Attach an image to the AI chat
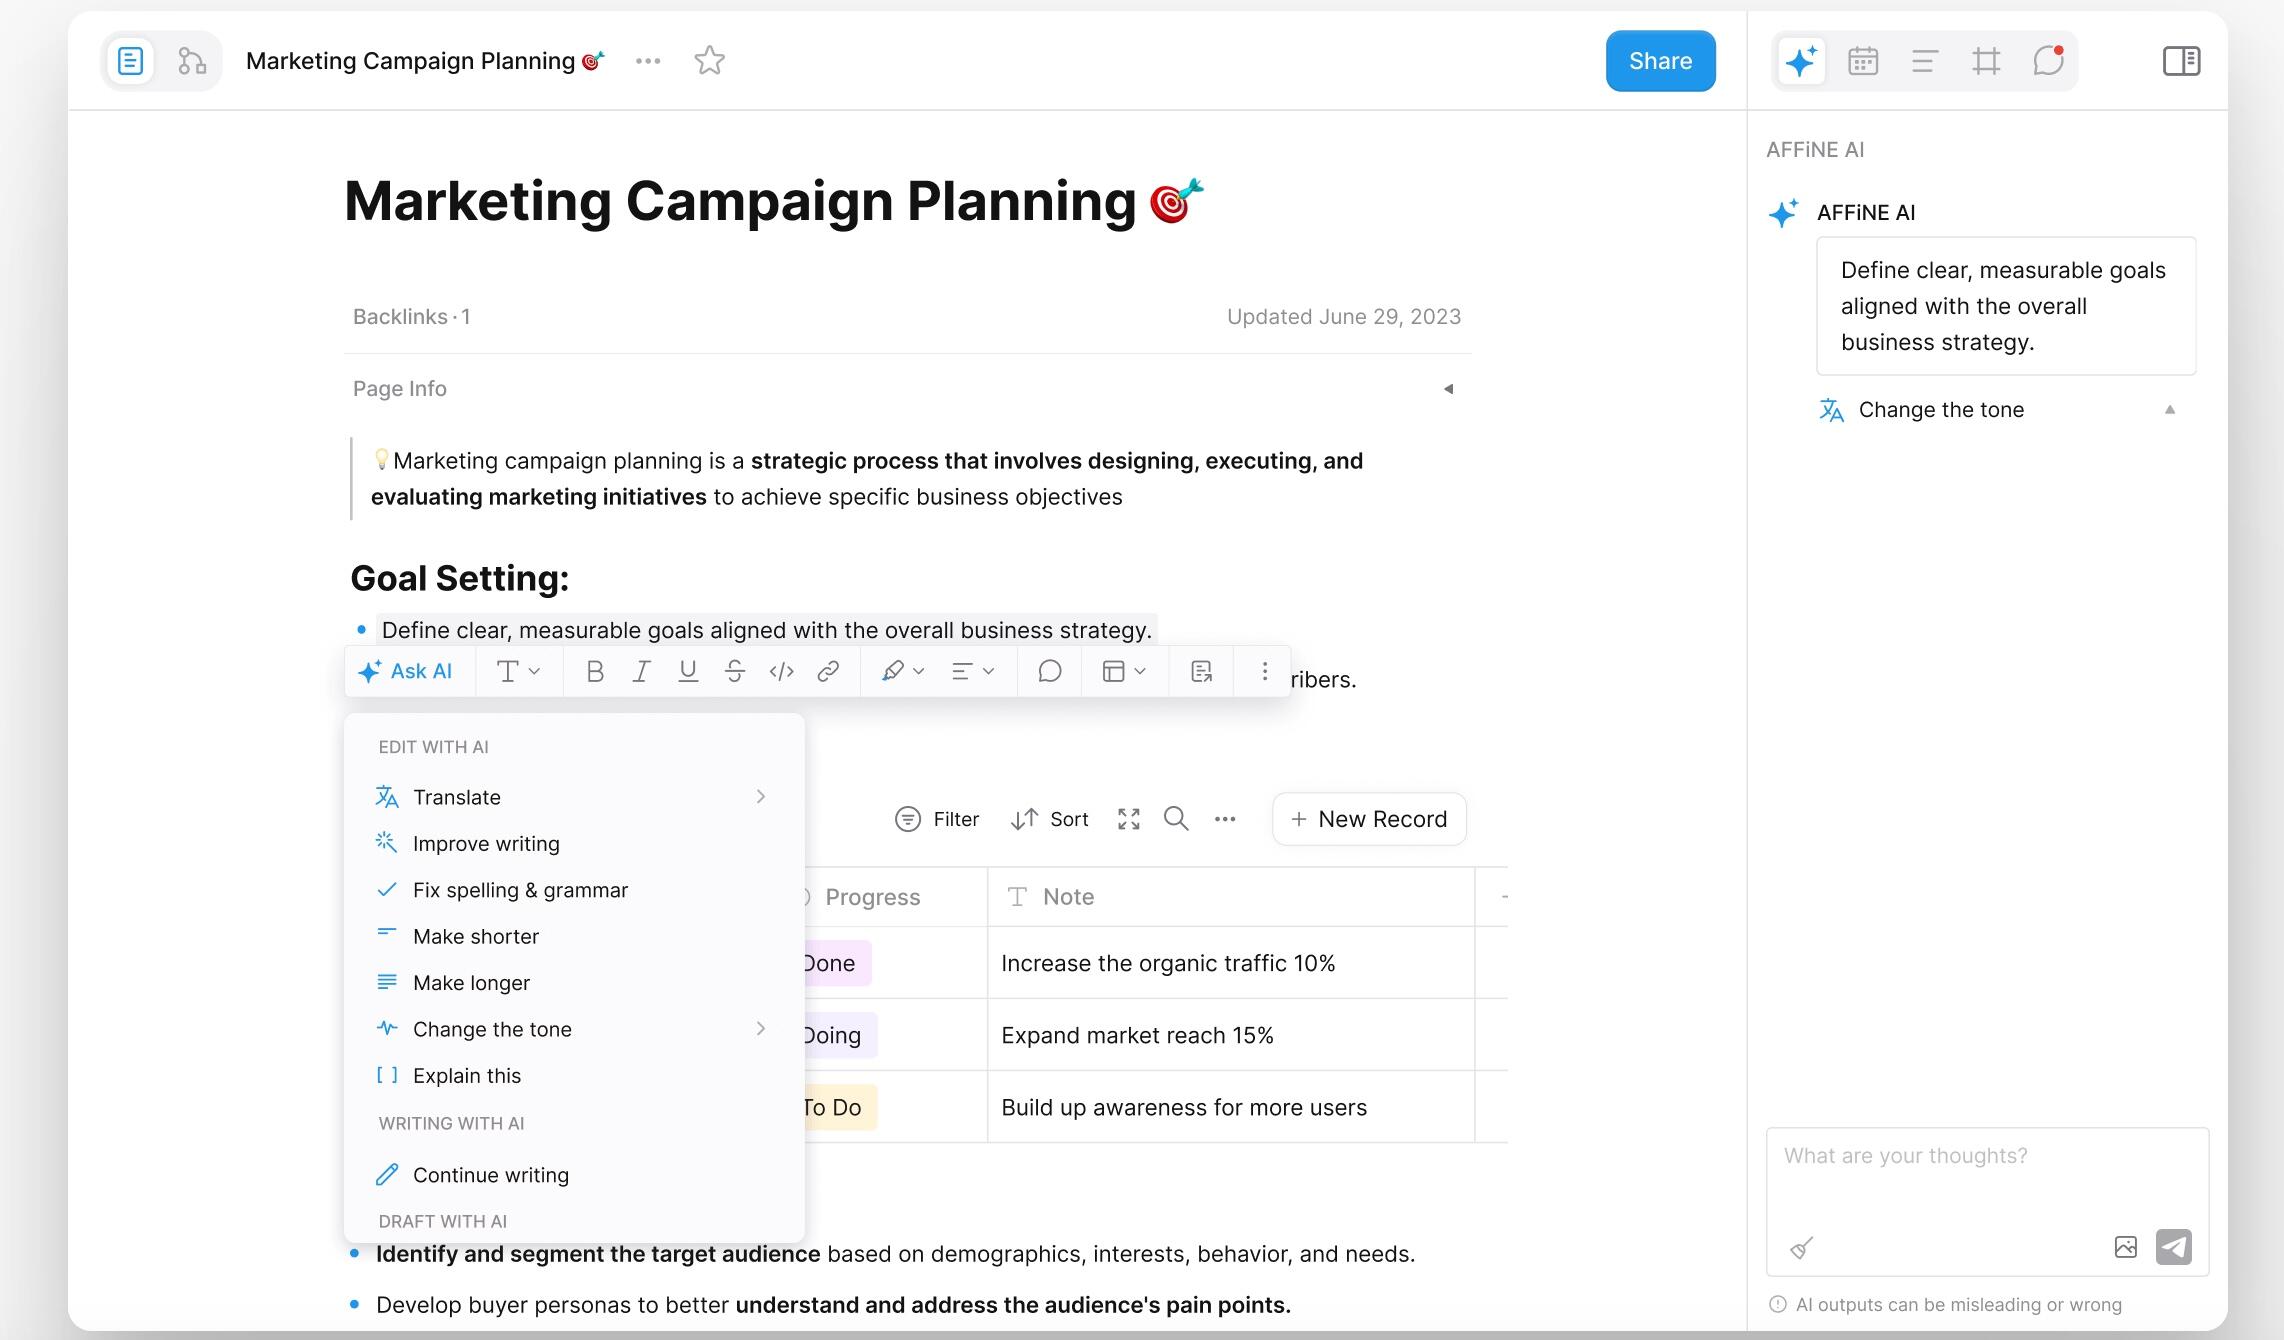This screenshot has width=2284, height=1340. pyautogui.click(x=2125, y=1248)
